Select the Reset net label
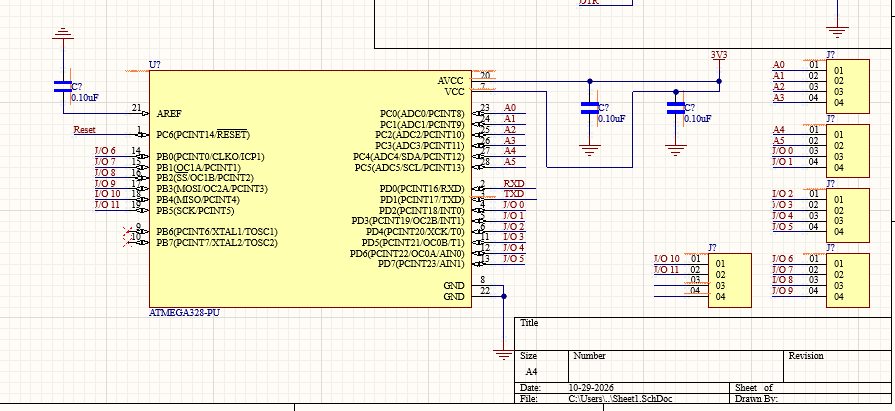Screen dimensions: 895x411 pyautogui.click(x=84, y=130)
